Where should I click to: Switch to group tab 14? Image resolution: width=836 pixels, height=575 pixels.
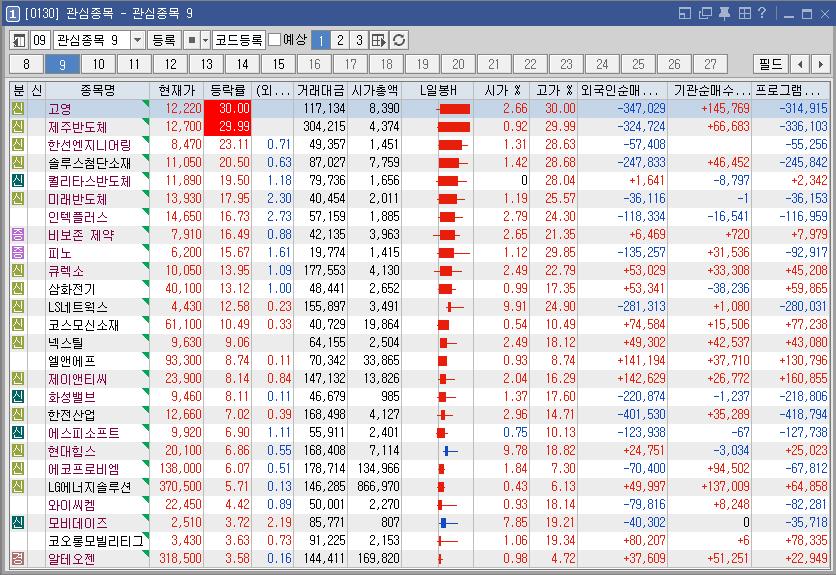(x=243, y=64)
